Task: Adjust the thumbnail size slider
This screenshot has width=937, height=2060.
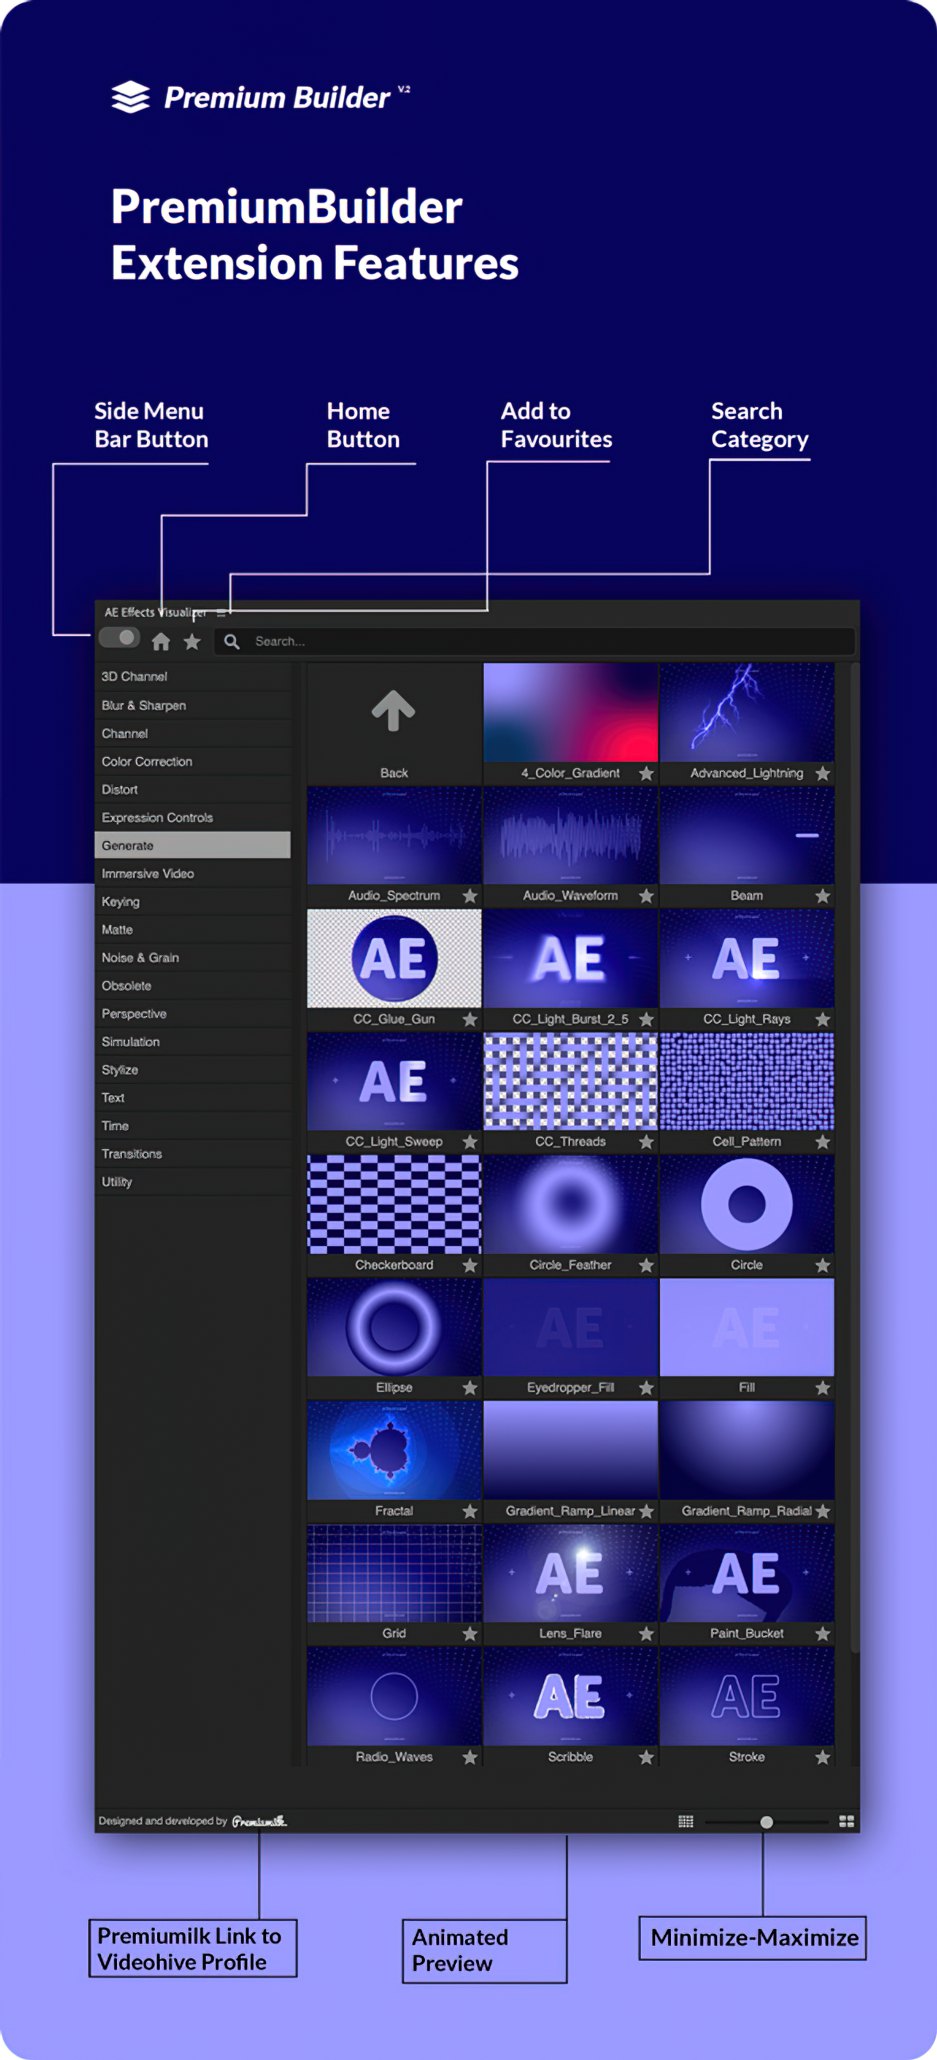Action: pos(767,1822)
